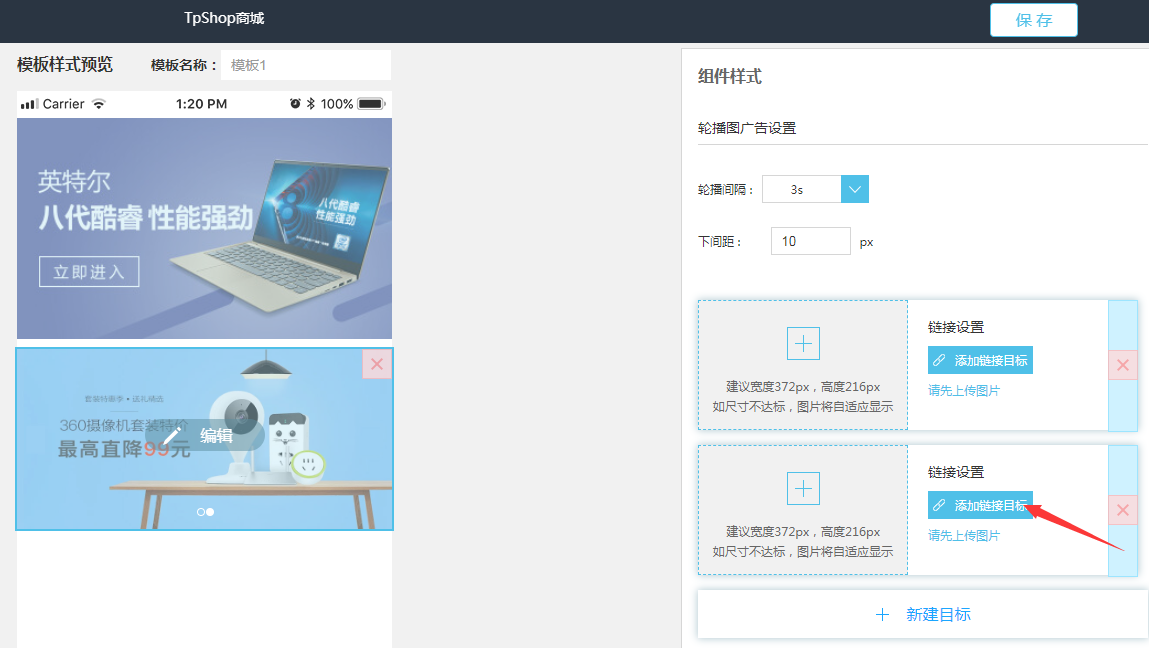Viewport: 1149px width, 648px height.
Task: Click plus icon to upload second image
Action: tap(803, 488)
